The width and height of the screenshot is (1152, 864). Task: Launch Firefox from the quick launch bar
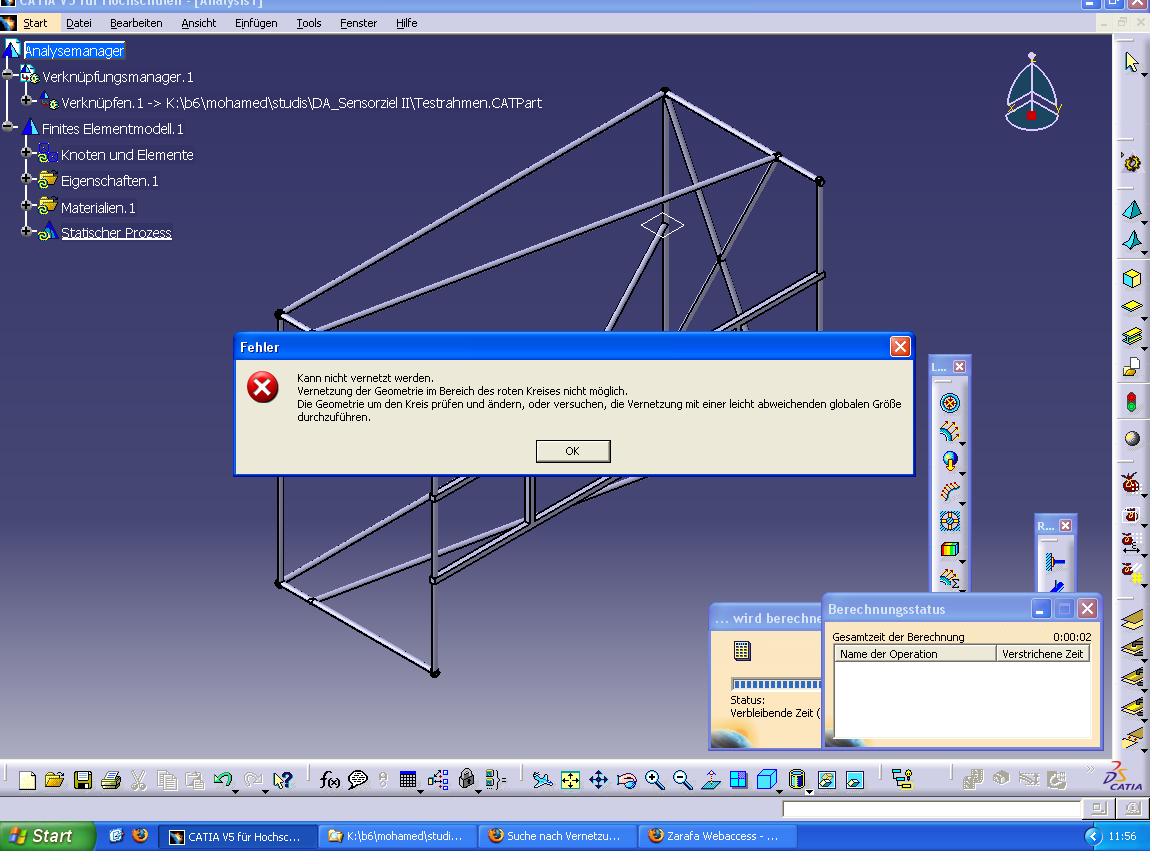point(140,835)
